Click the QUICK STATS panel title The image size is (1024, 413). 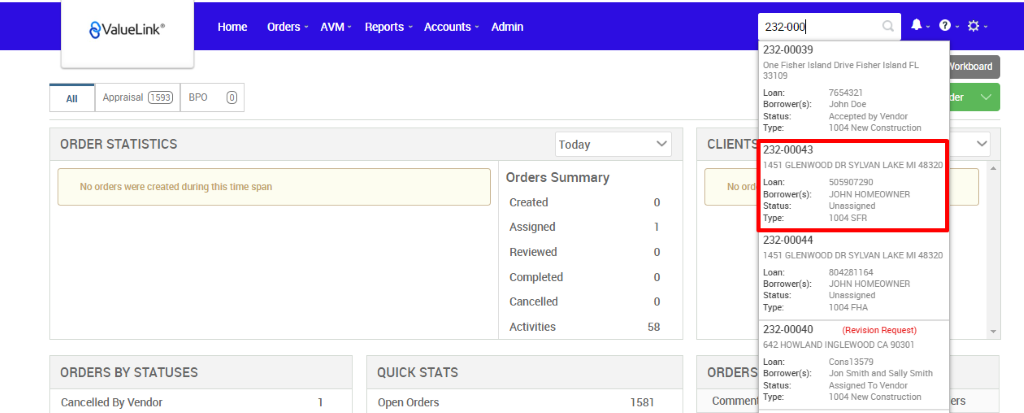417,372
